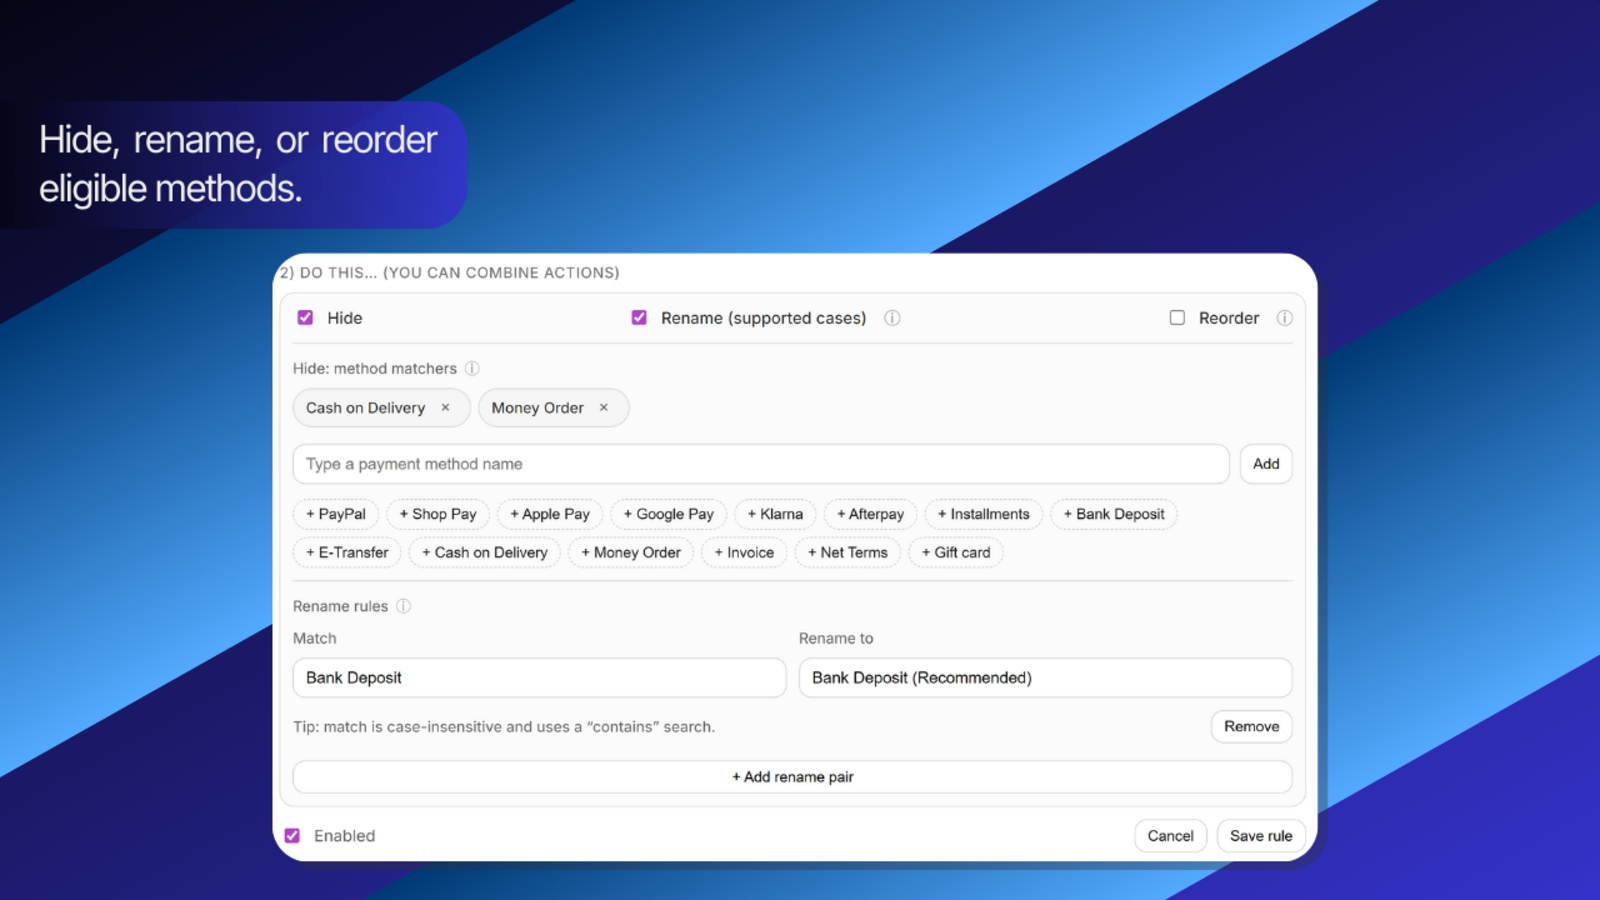The width and height of the screenshot is (1600, 900).
Task: Disable the Rename (supported cases) checkbox
Action: 639,318
